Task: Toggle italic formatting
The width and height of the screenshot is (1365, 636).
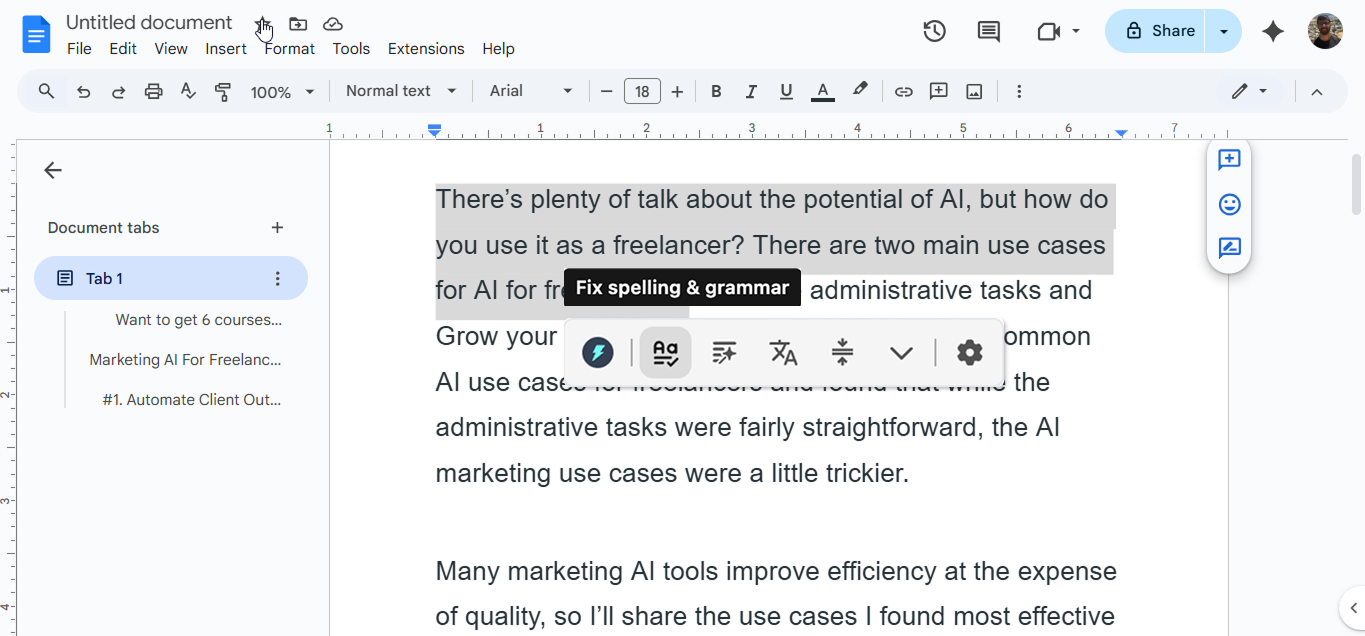Action: tap(751, 92)
